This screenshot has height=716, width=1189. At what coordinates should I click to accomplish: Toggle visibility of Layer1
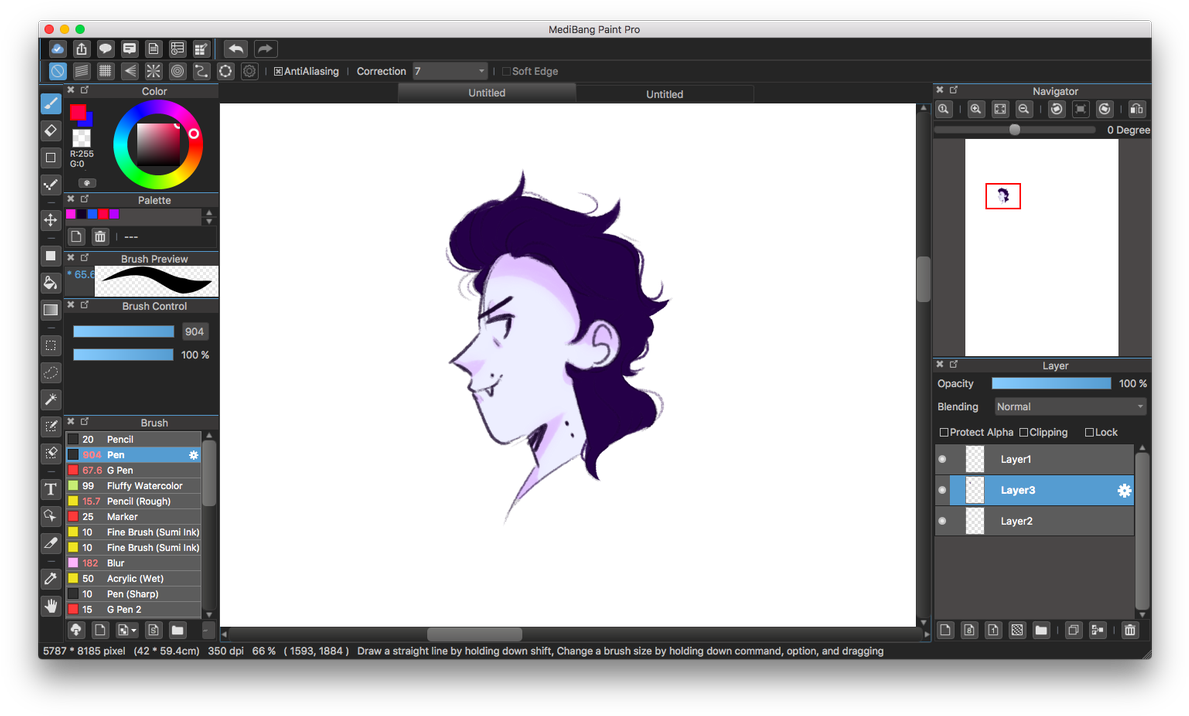[x=941, y=458]
